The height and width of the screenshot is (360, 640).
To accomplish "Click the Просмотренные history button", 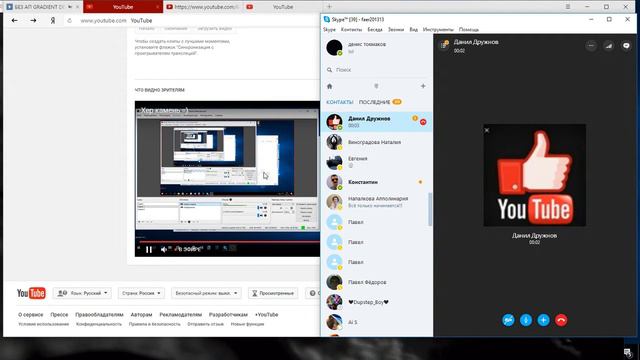I will (x=273, y=293).
